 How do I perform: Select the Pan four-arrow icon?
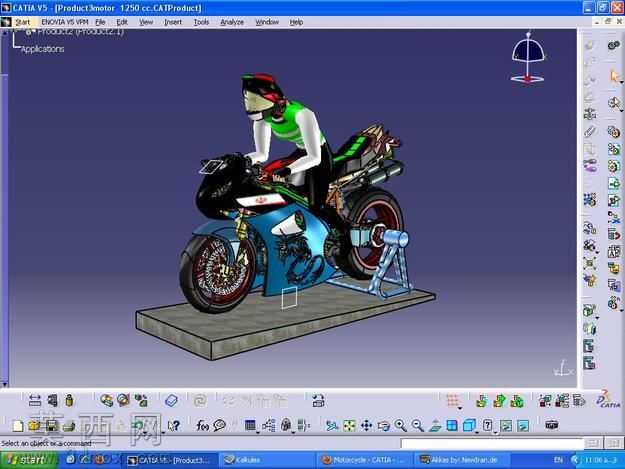366,426
